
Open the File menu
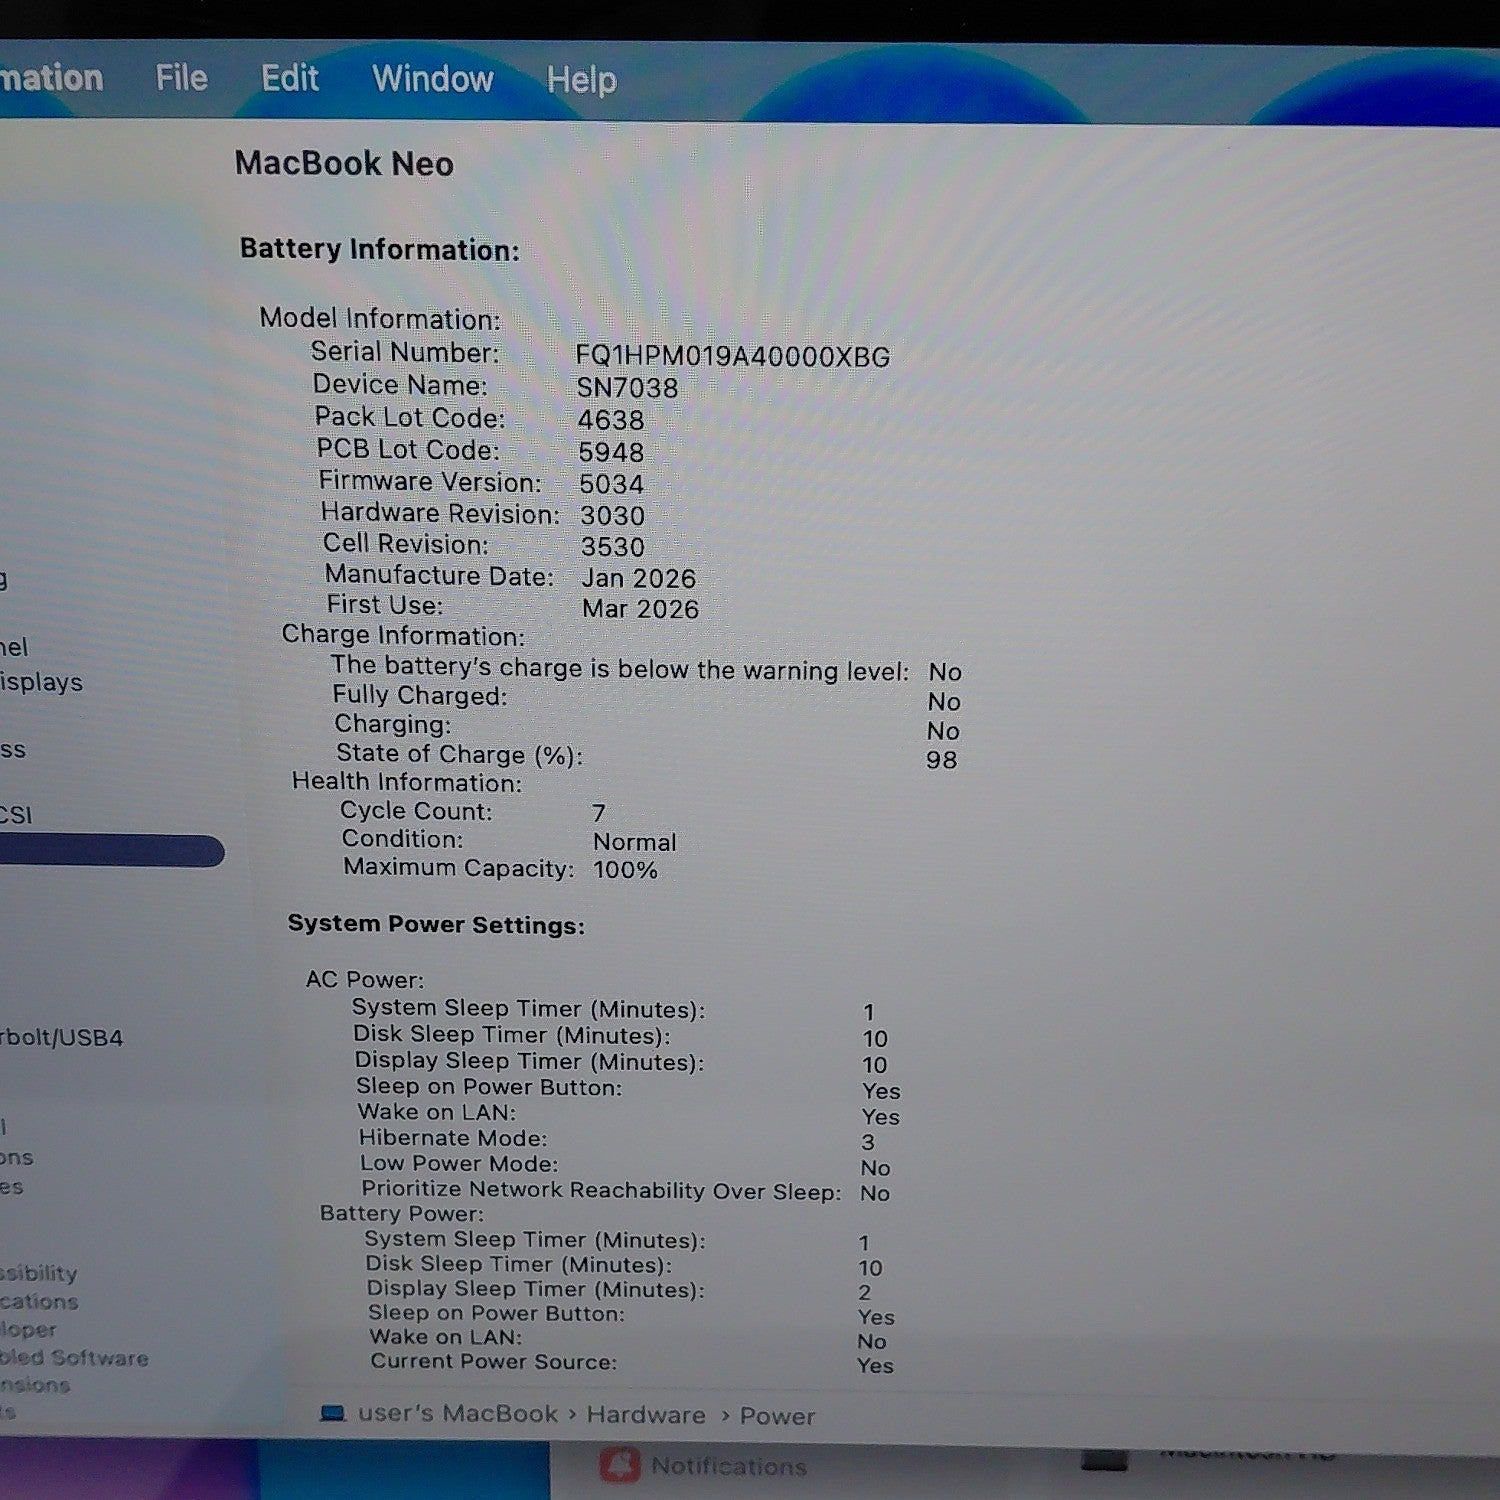[x=181, y=78]
